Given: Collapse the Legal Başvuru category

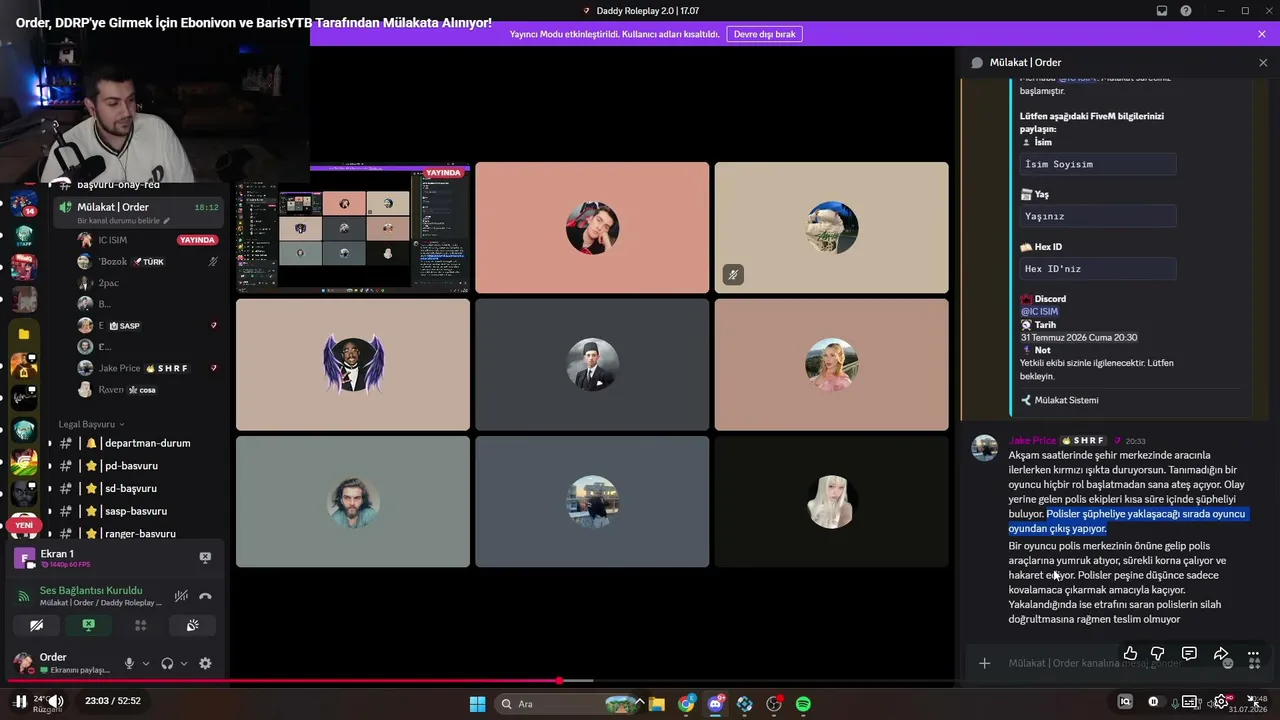Looking at the screenshot, I should (90, 424).
